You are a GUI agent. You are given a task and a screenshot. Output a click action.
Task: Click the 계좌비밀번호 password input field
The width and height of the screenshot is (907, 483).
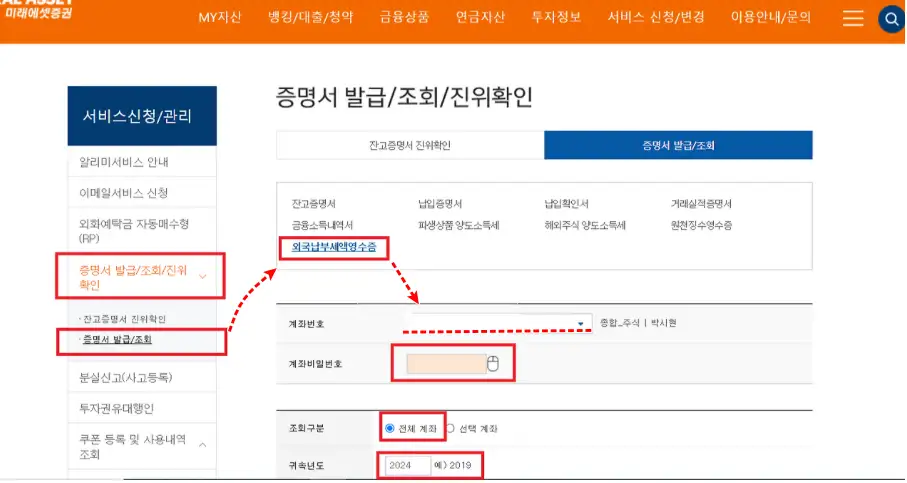pyautogui.click(x=447, y=364)
